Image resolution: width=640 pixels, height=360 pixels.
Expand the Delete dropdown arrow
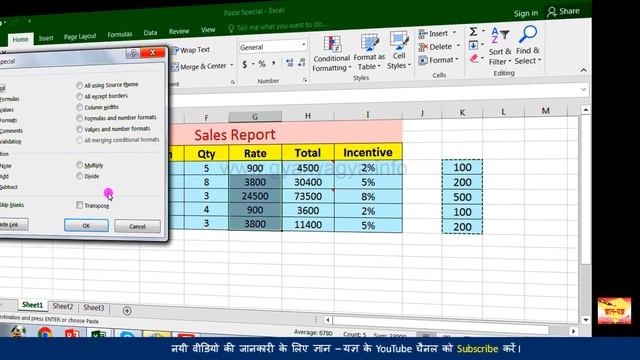point(458,46)
